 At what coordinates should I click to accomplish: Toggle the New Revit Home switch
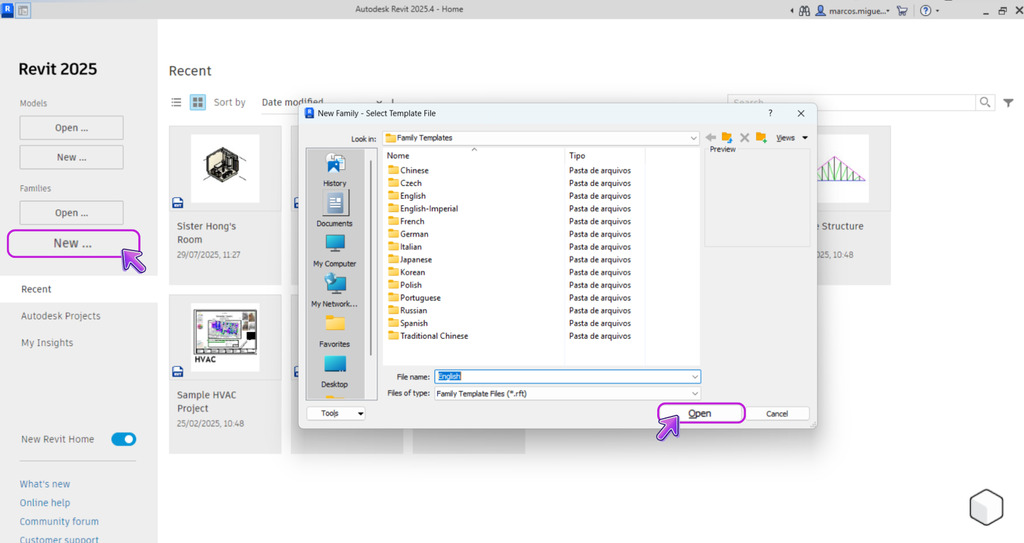coord(123,439)
